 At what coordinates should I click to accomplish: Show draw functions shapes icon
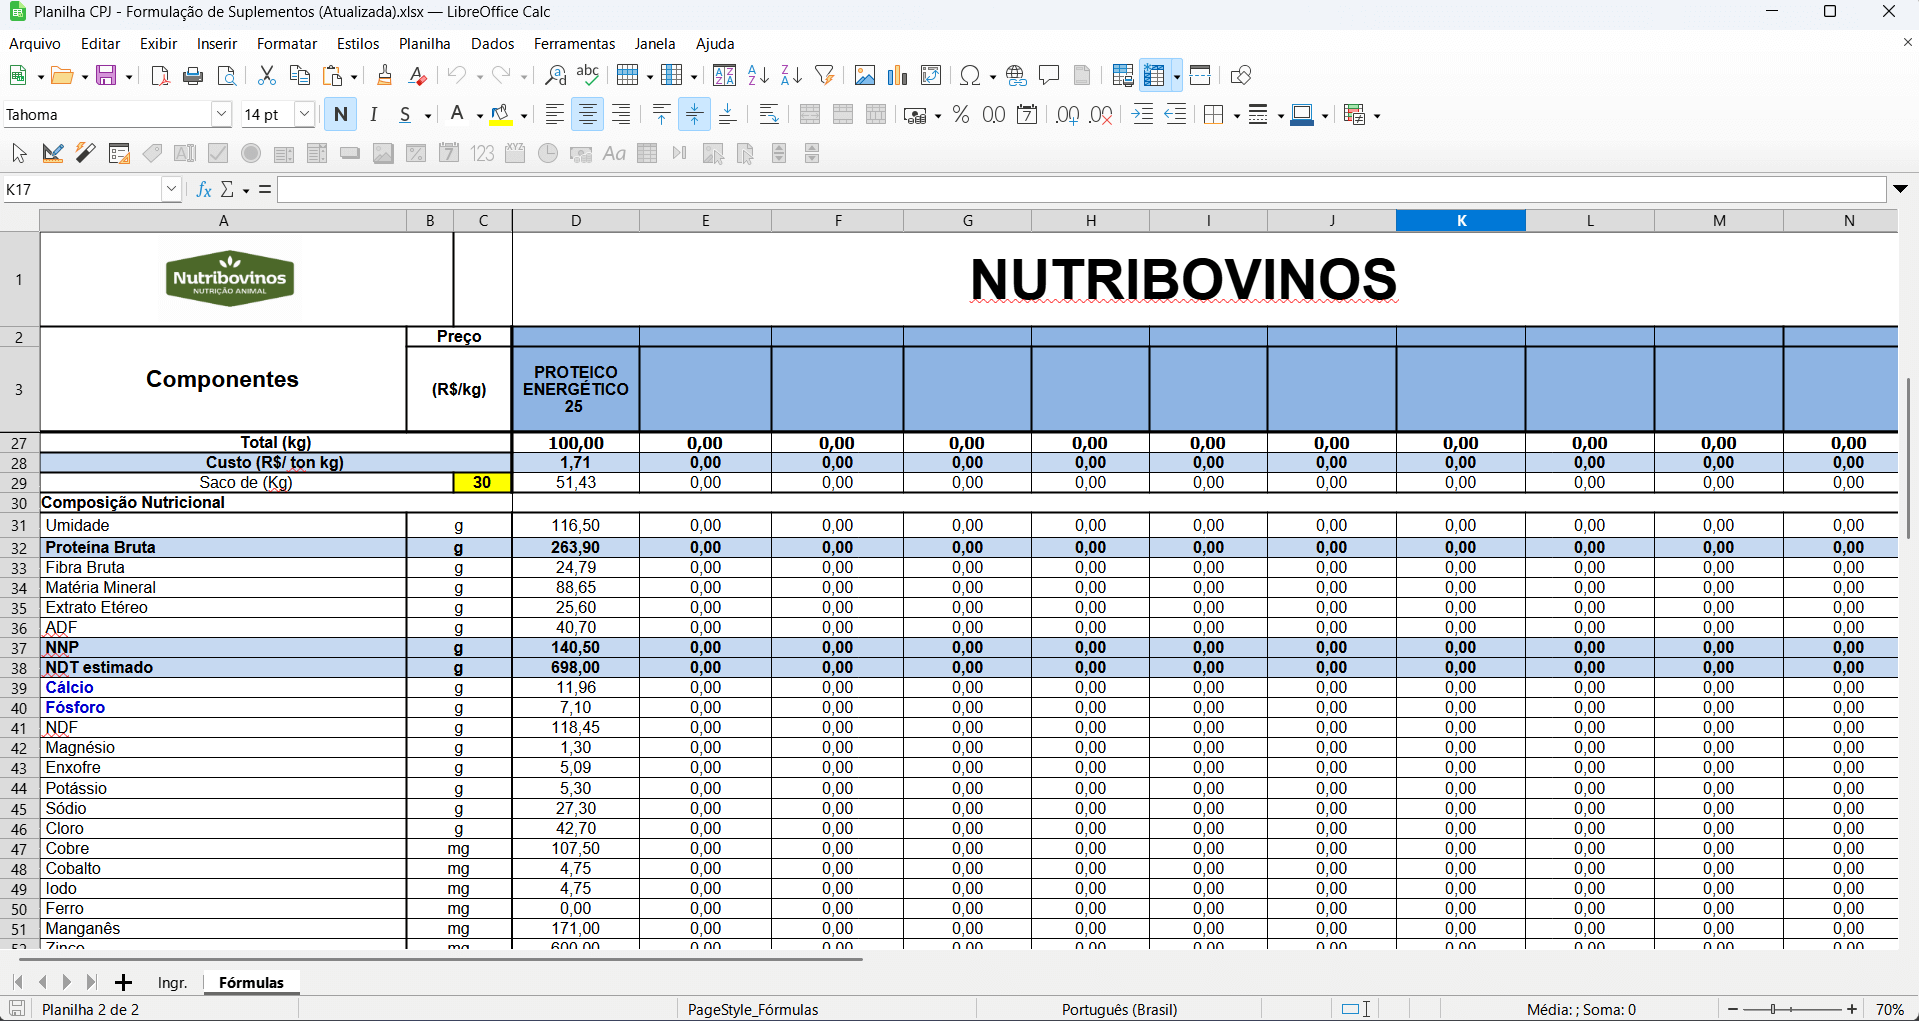tap(1241, 76)
